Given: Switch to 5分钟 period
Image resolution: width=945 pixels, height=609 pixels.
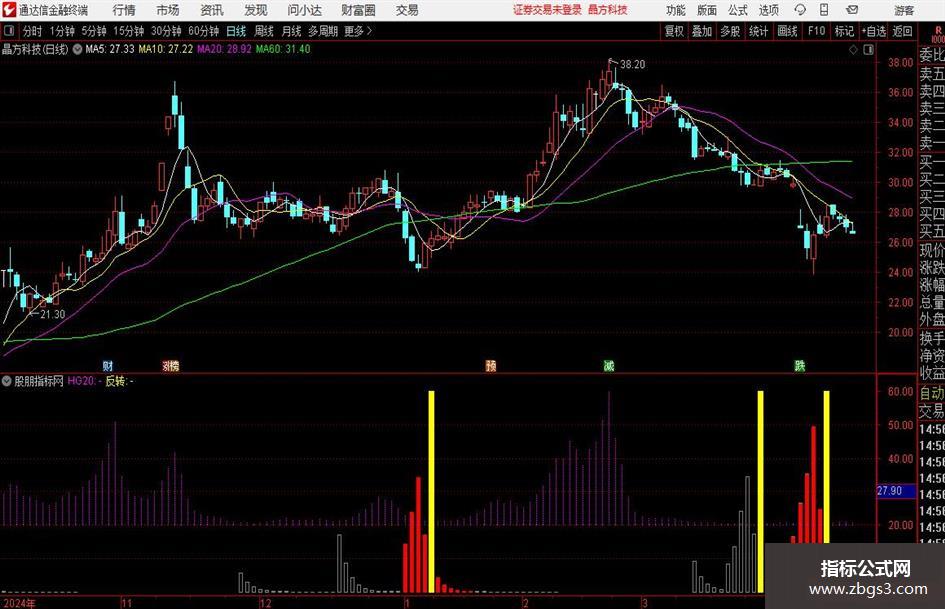Looking at the screenshot, I should point(94,31).
